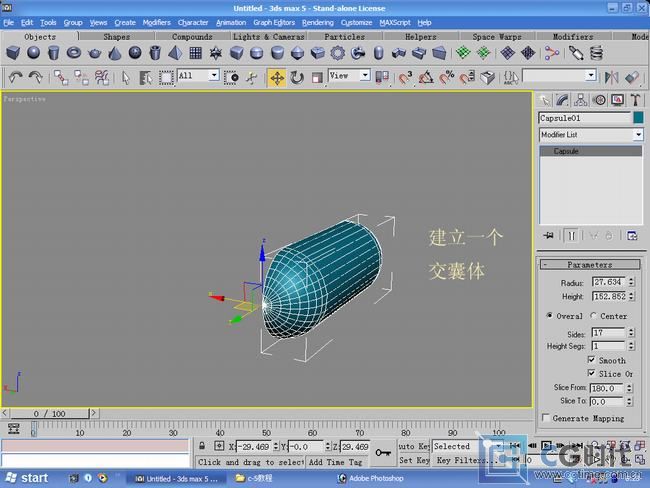The height and width of the screenshot is (488, 650).
Task: Click the Slice From value field
Action: (x=606, y=388)
